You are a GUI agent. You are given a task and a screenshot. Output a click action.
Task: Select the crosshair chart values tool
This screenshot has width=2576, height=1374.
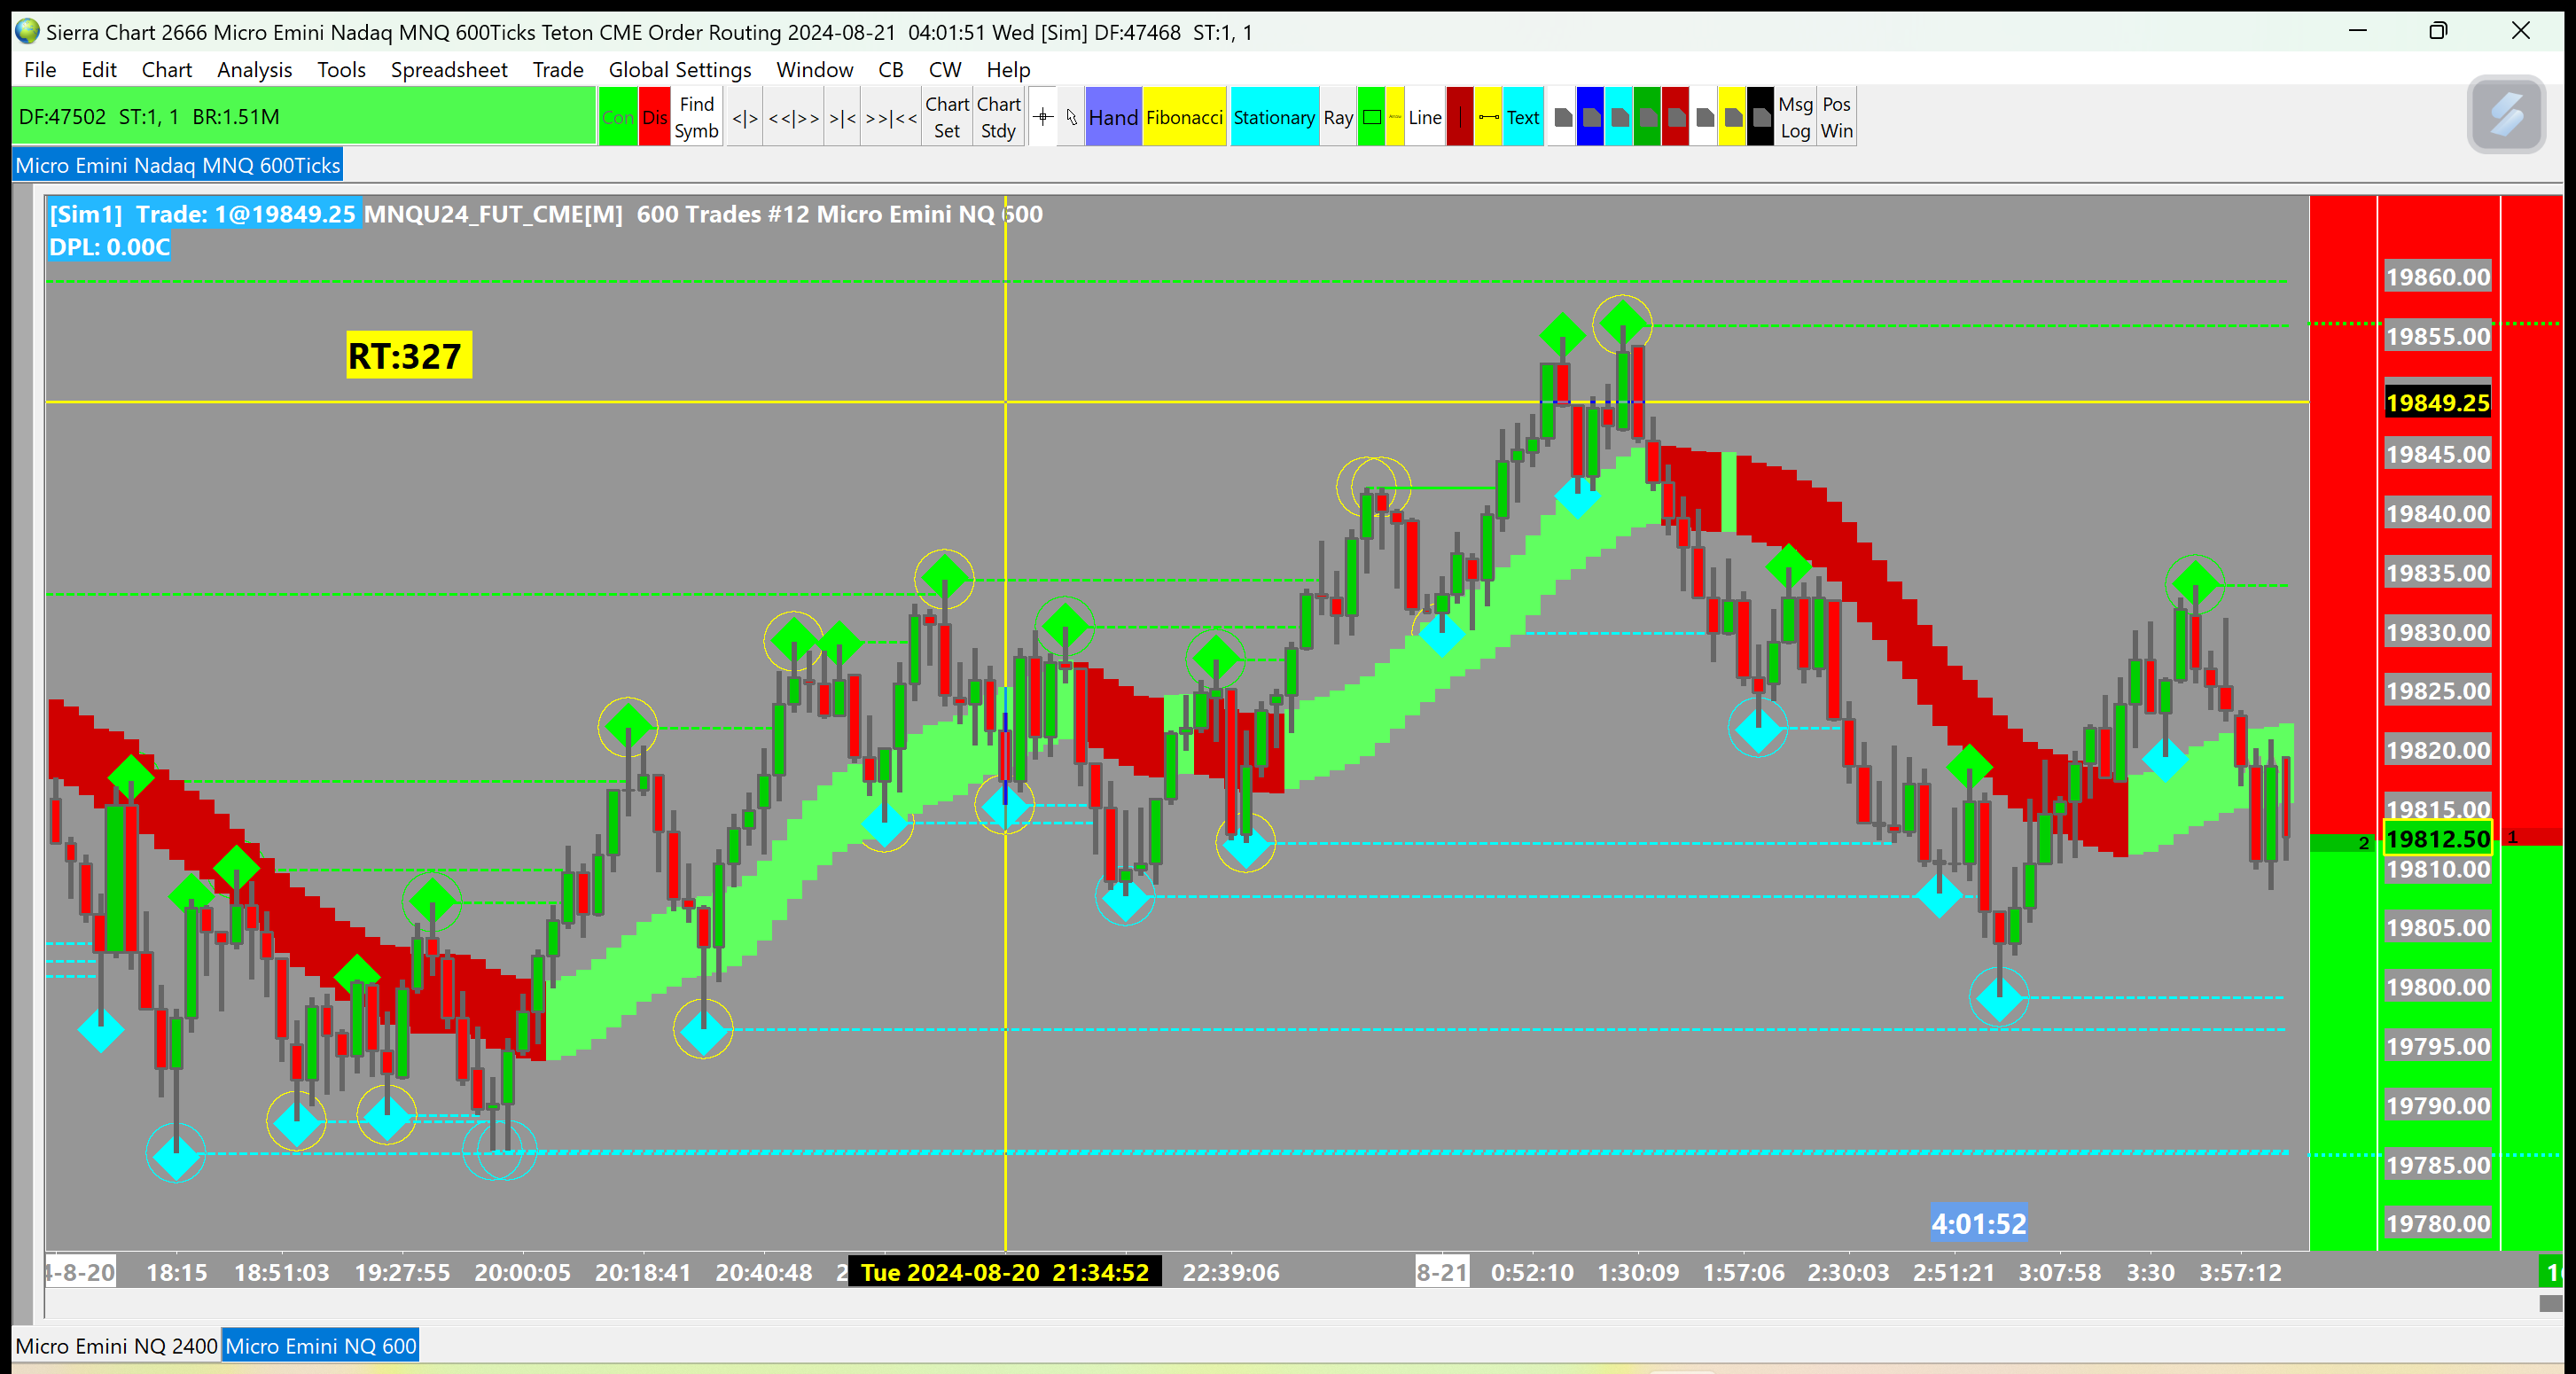1042,117
